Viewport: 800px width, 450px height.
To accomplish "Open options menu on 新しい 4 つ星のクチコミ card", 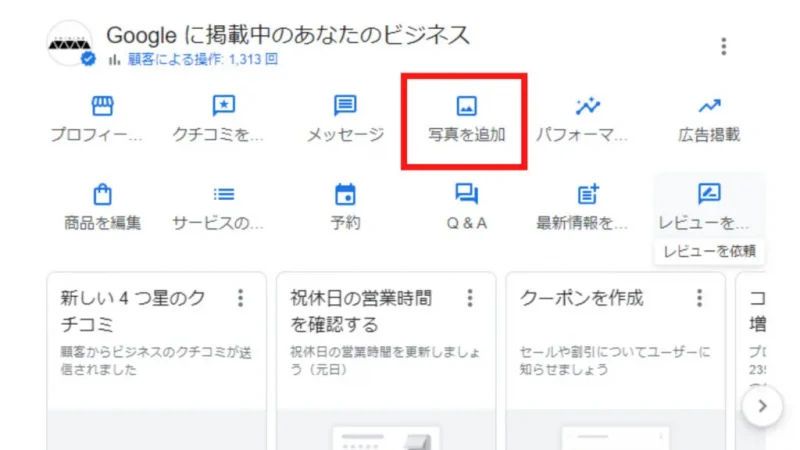I will pos(240,298).
